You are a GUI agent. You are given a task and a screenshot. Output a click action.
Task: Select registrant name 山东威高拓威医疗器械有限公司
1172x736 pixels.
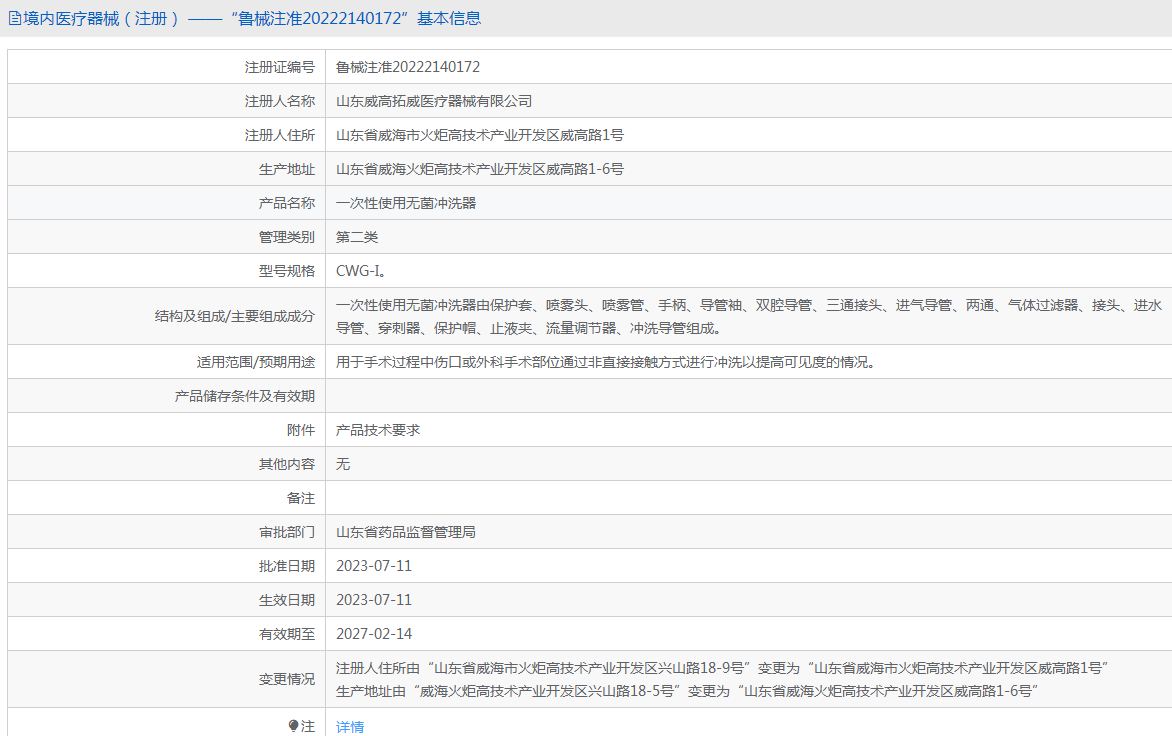click(434, 101)
